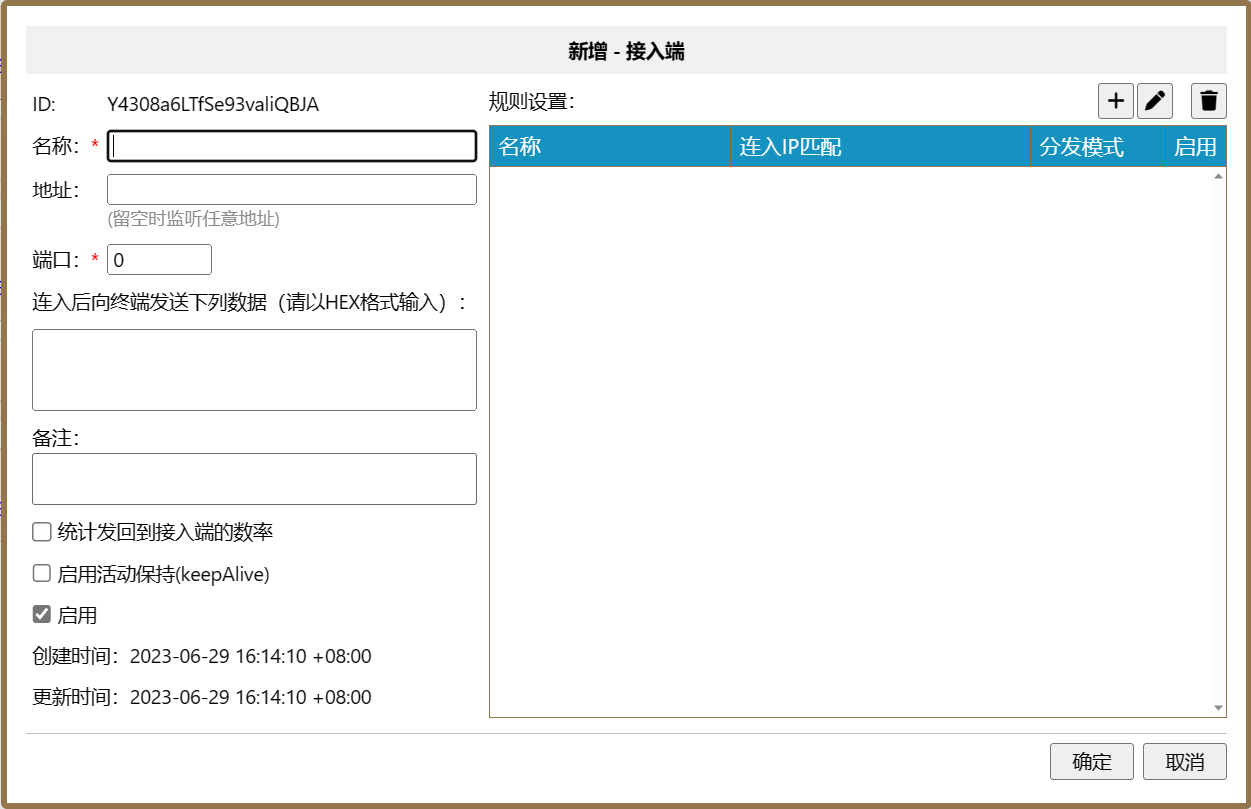Select the 端口 input field
1251x809 pixels.
point(159,260)
